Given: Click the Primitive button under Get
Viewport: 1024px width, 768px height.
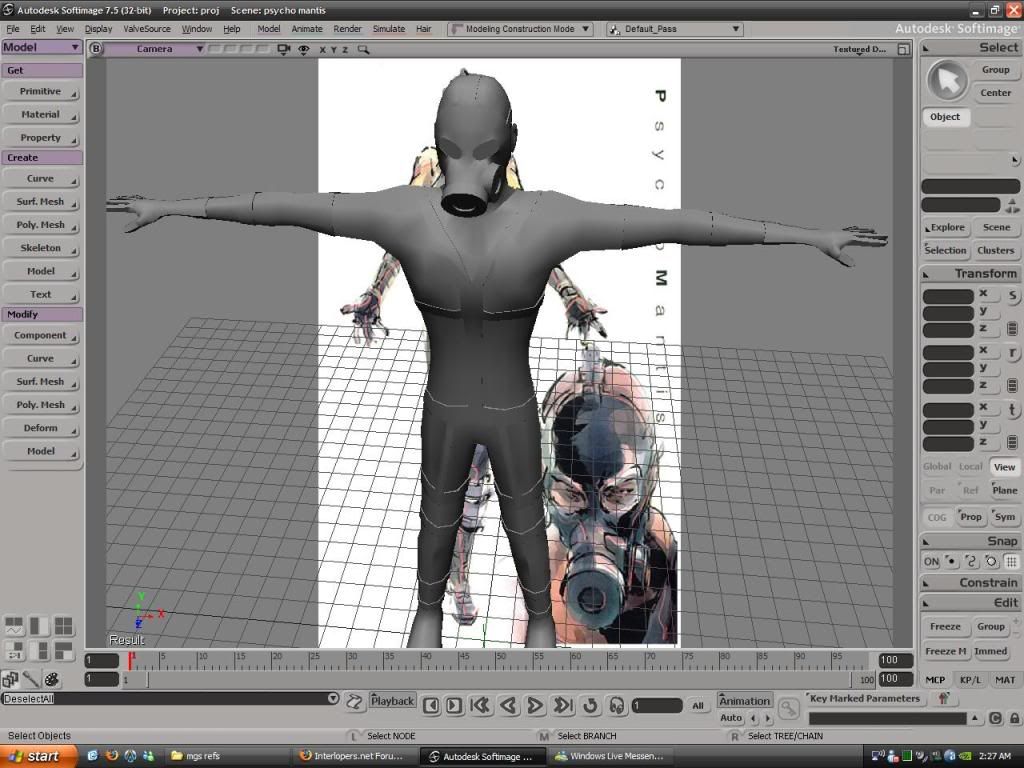Looking at the screenshot, I should pos(41,91).
